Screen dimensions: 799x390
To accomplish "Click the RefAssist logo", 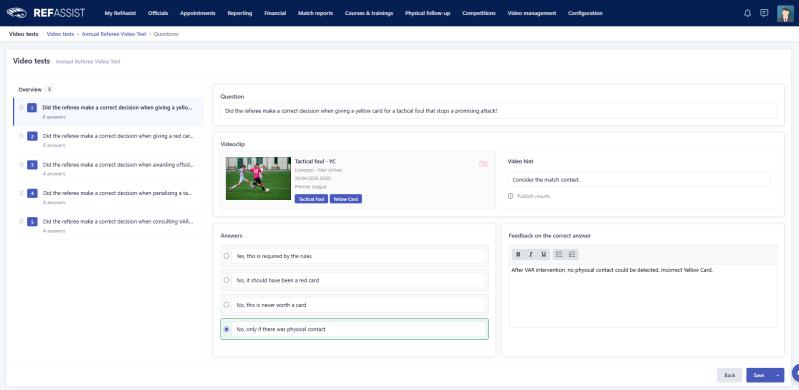I will pos(45,13).
